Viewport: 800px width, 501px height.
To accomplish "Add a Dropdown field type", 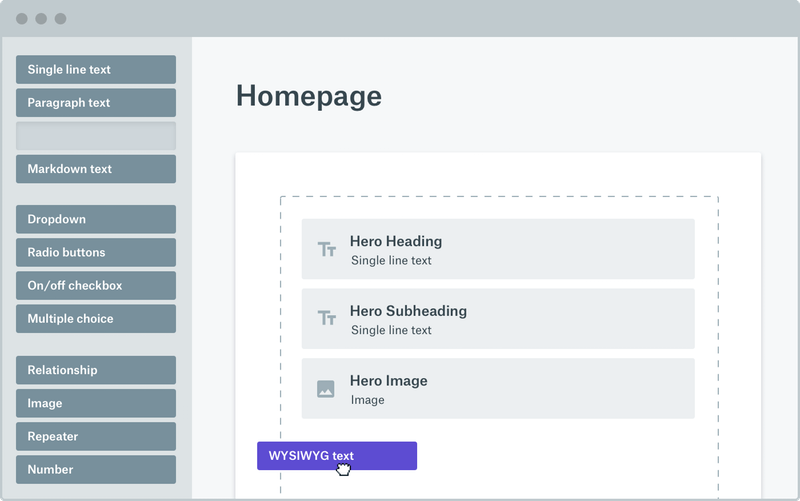I will (96, 219).
